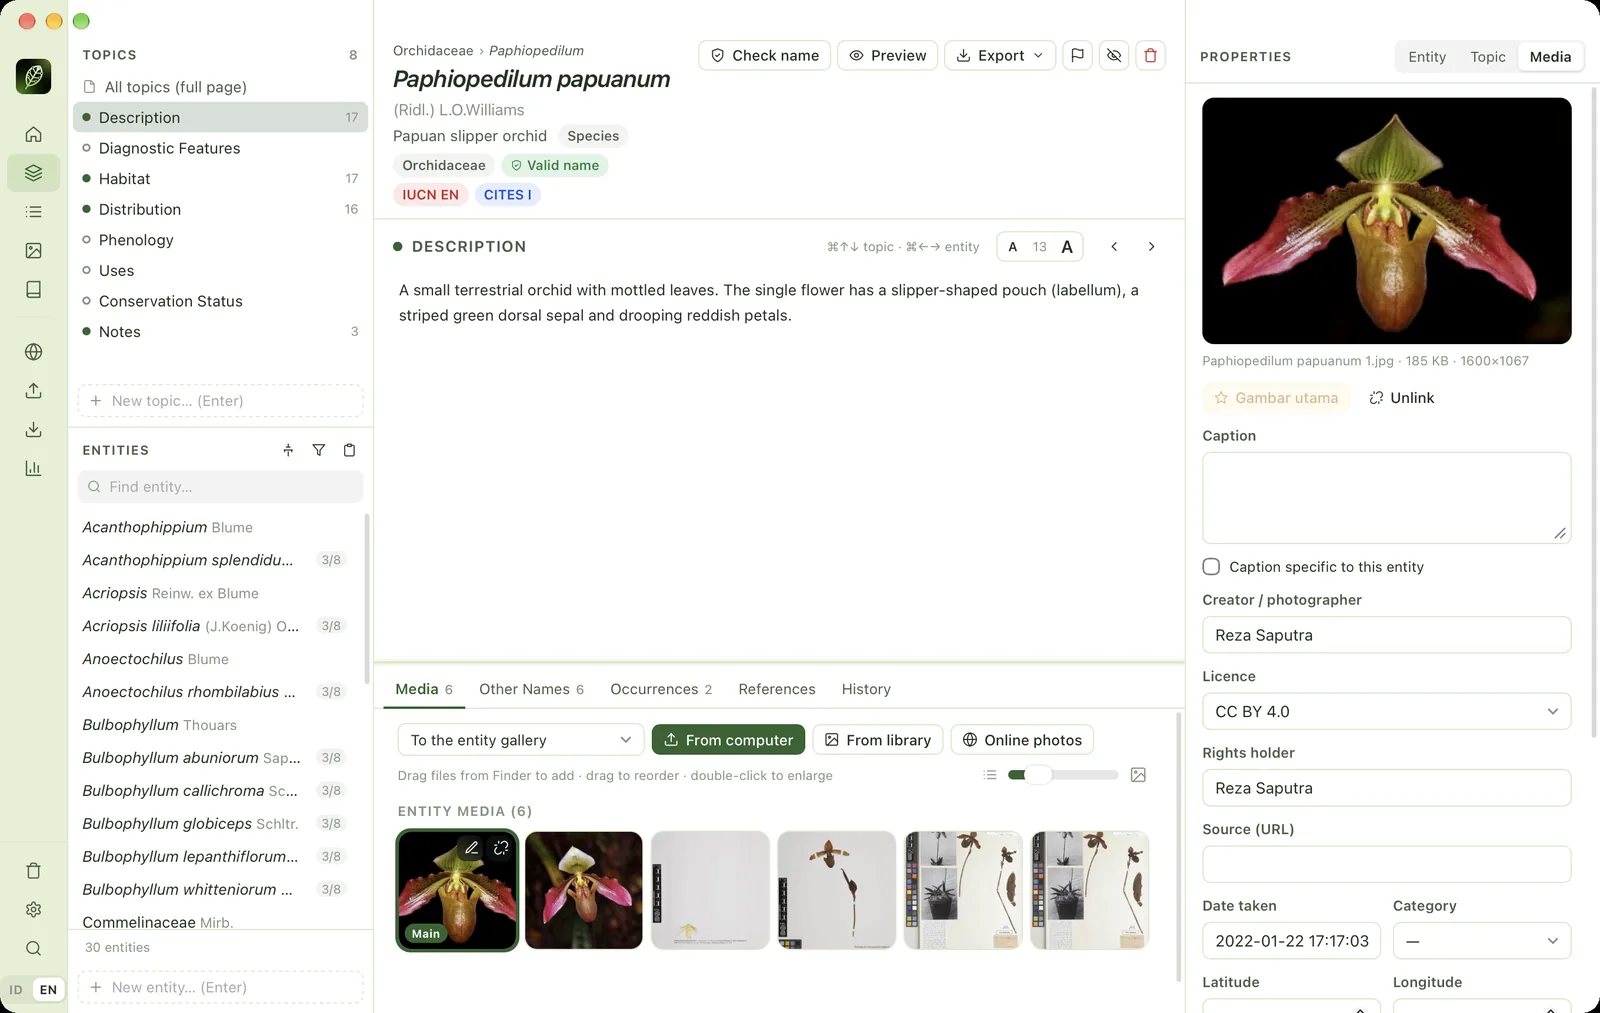Click the pencil edit icon on main thumbnail
This screenshot has width=1600, height=1013.
click(x=471, y=848)
